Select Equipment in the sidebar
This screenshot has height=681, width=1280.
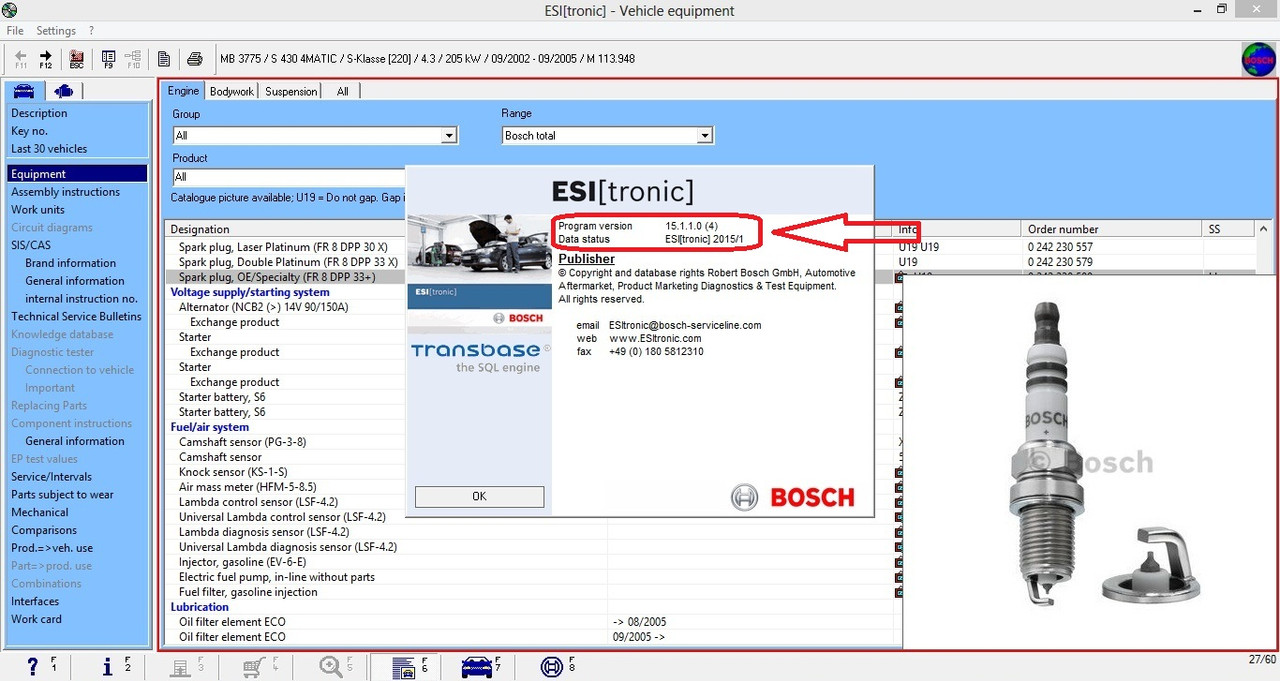pyautogui.click(x=77, y=174)
